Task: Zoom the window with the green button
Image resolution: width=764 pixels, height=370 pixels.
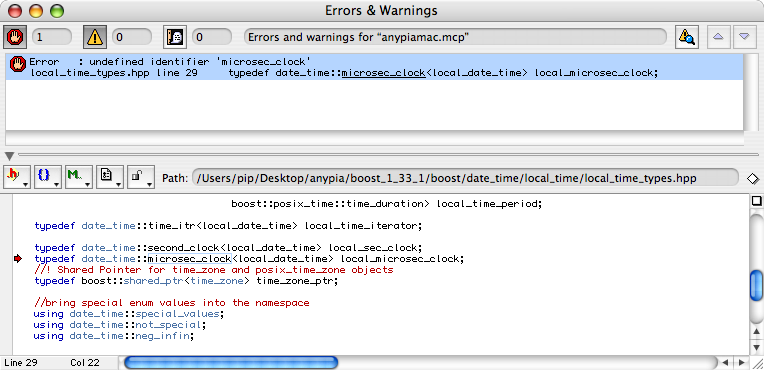Action: pyautogui.click(x=57, y=10)
